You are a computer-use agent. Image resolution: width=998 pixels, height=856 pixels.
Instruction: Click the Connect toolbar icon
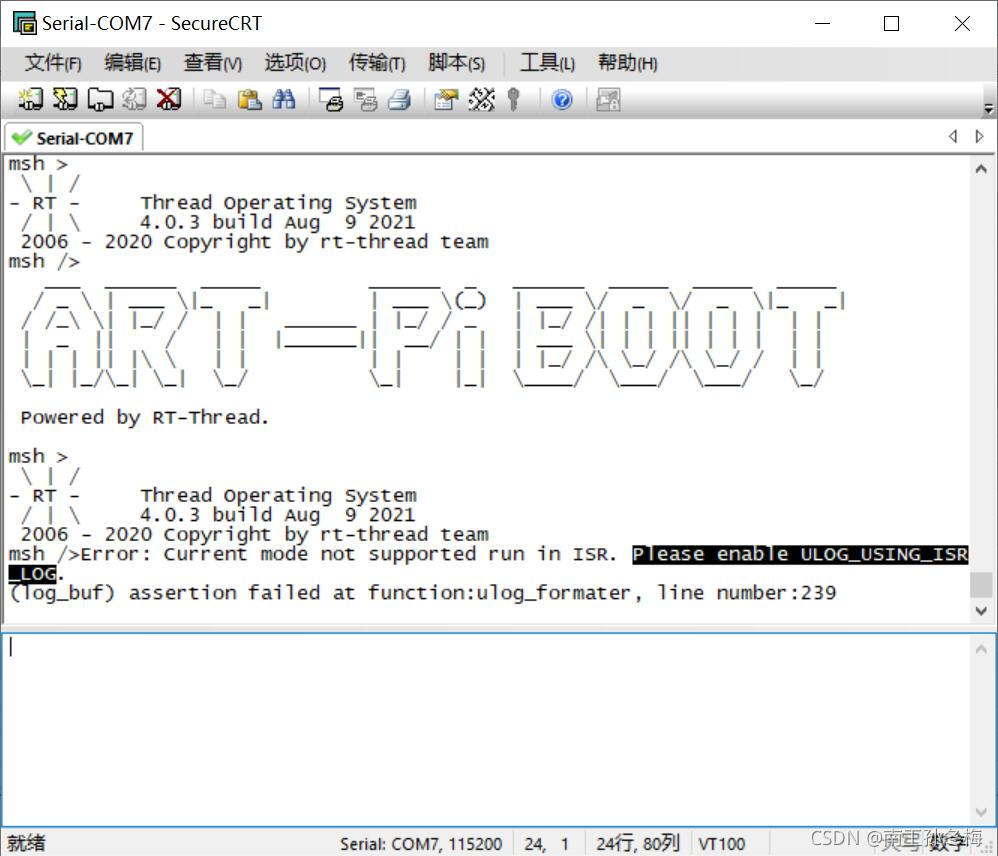coord(30,99)
